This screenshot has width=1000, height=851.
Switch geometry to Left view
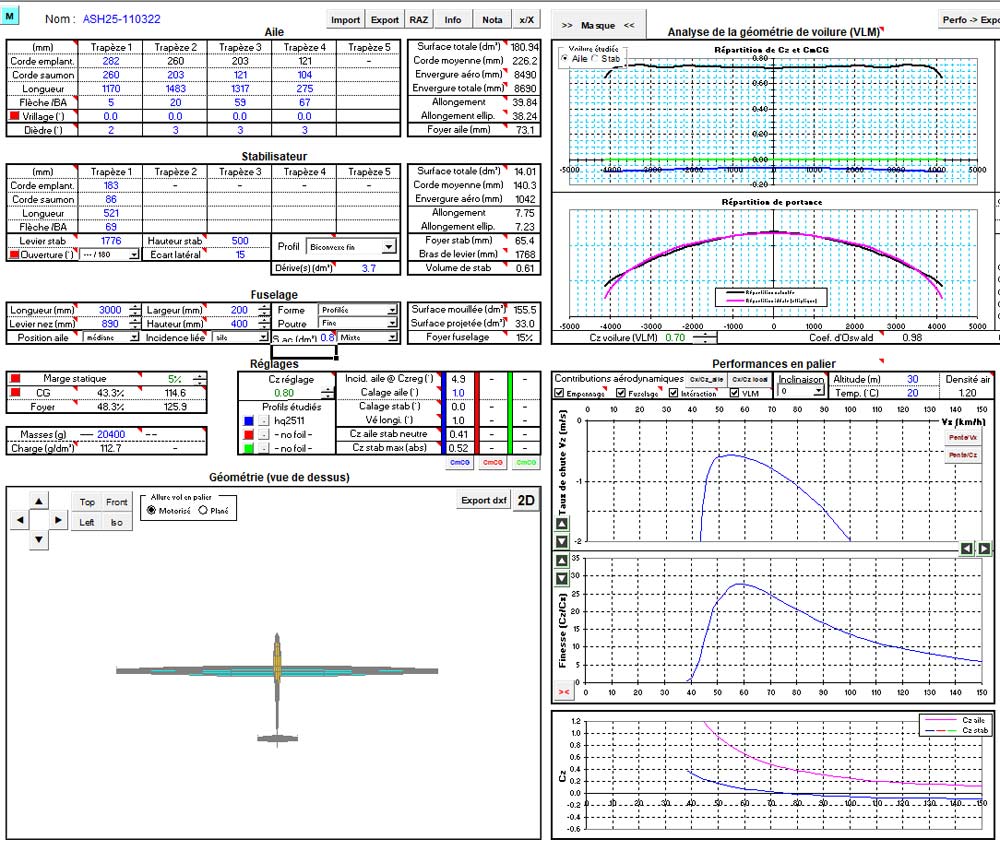pos(87,522)
